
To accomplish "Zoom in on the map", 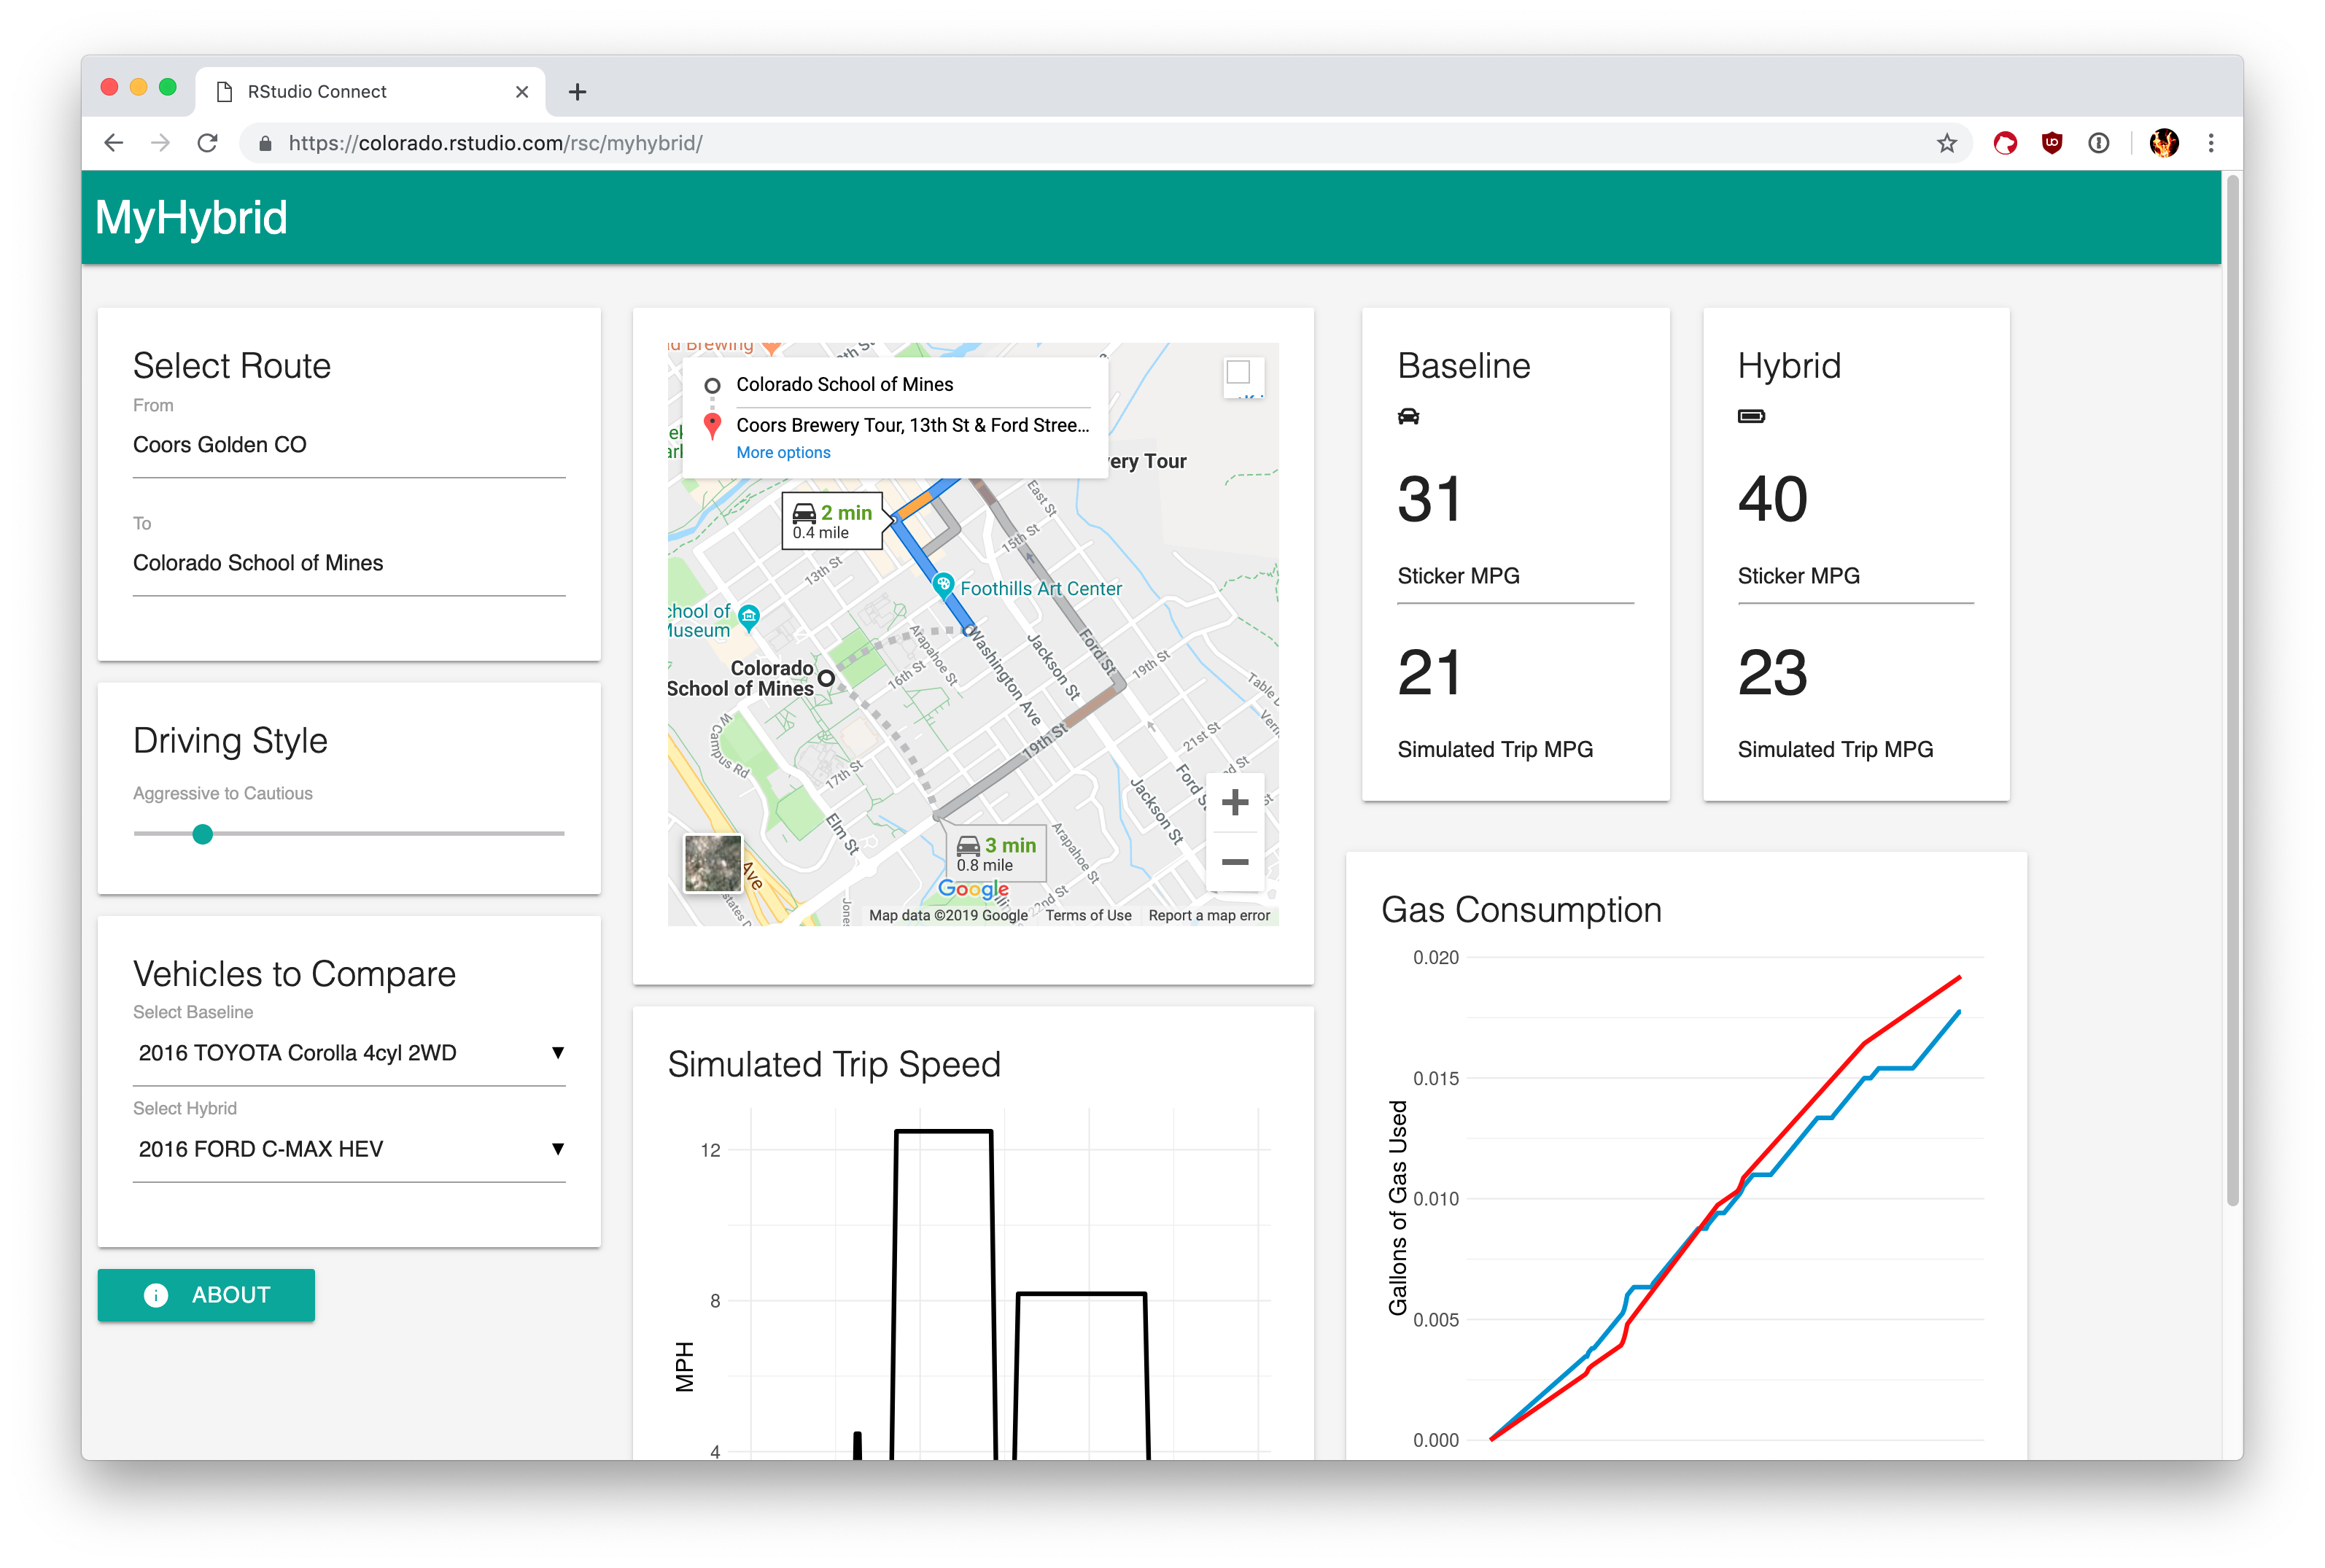I will [1235, 802].
